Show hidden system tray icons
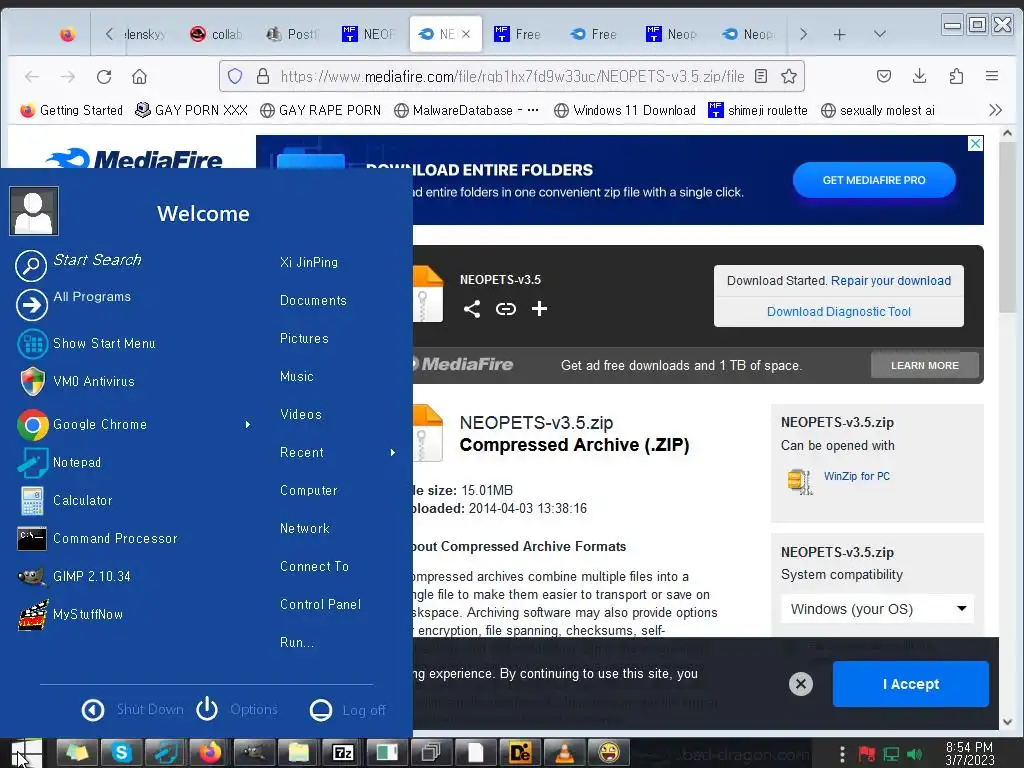This screenshot has height=768, width=1024. [842, 754]
